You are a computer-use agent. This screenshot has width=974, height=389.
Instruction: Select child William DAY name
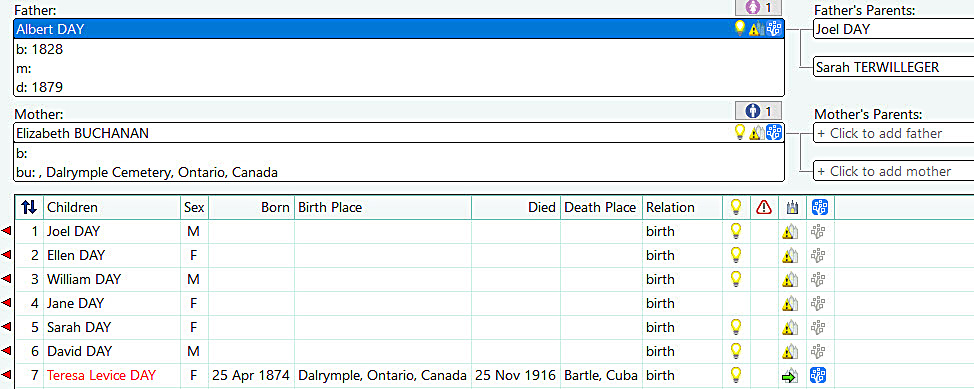pos(84,280)
